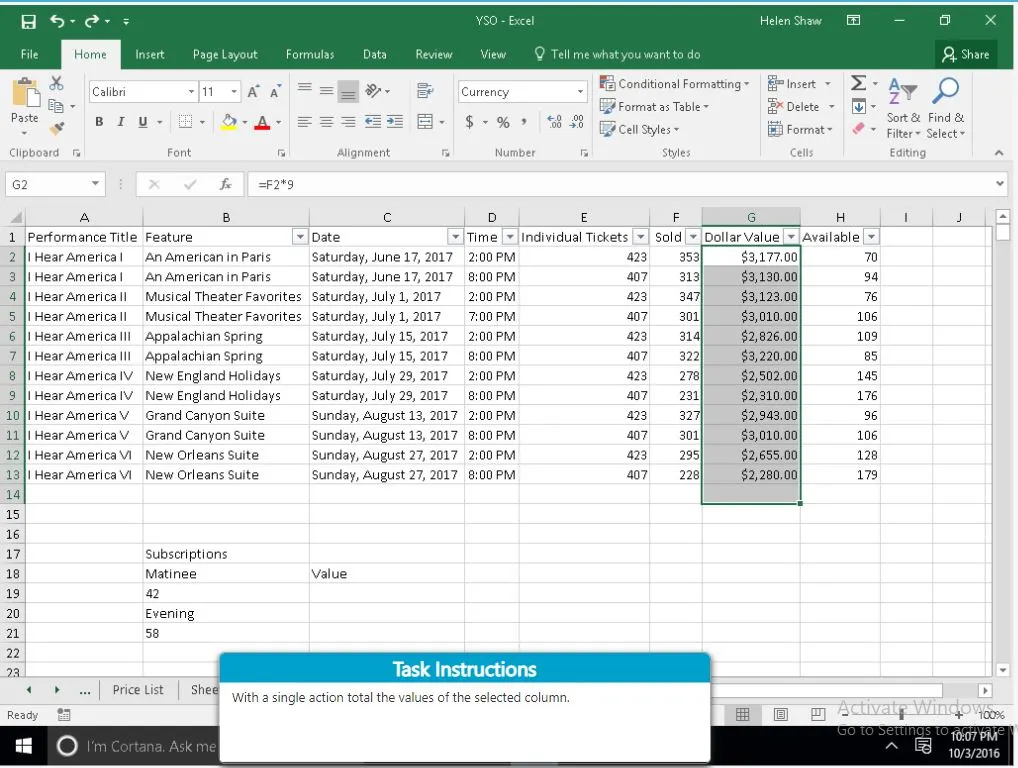This screenshot has height=768, width=1018.
Task: Open Conditional Formatting options
Action: 675,83
